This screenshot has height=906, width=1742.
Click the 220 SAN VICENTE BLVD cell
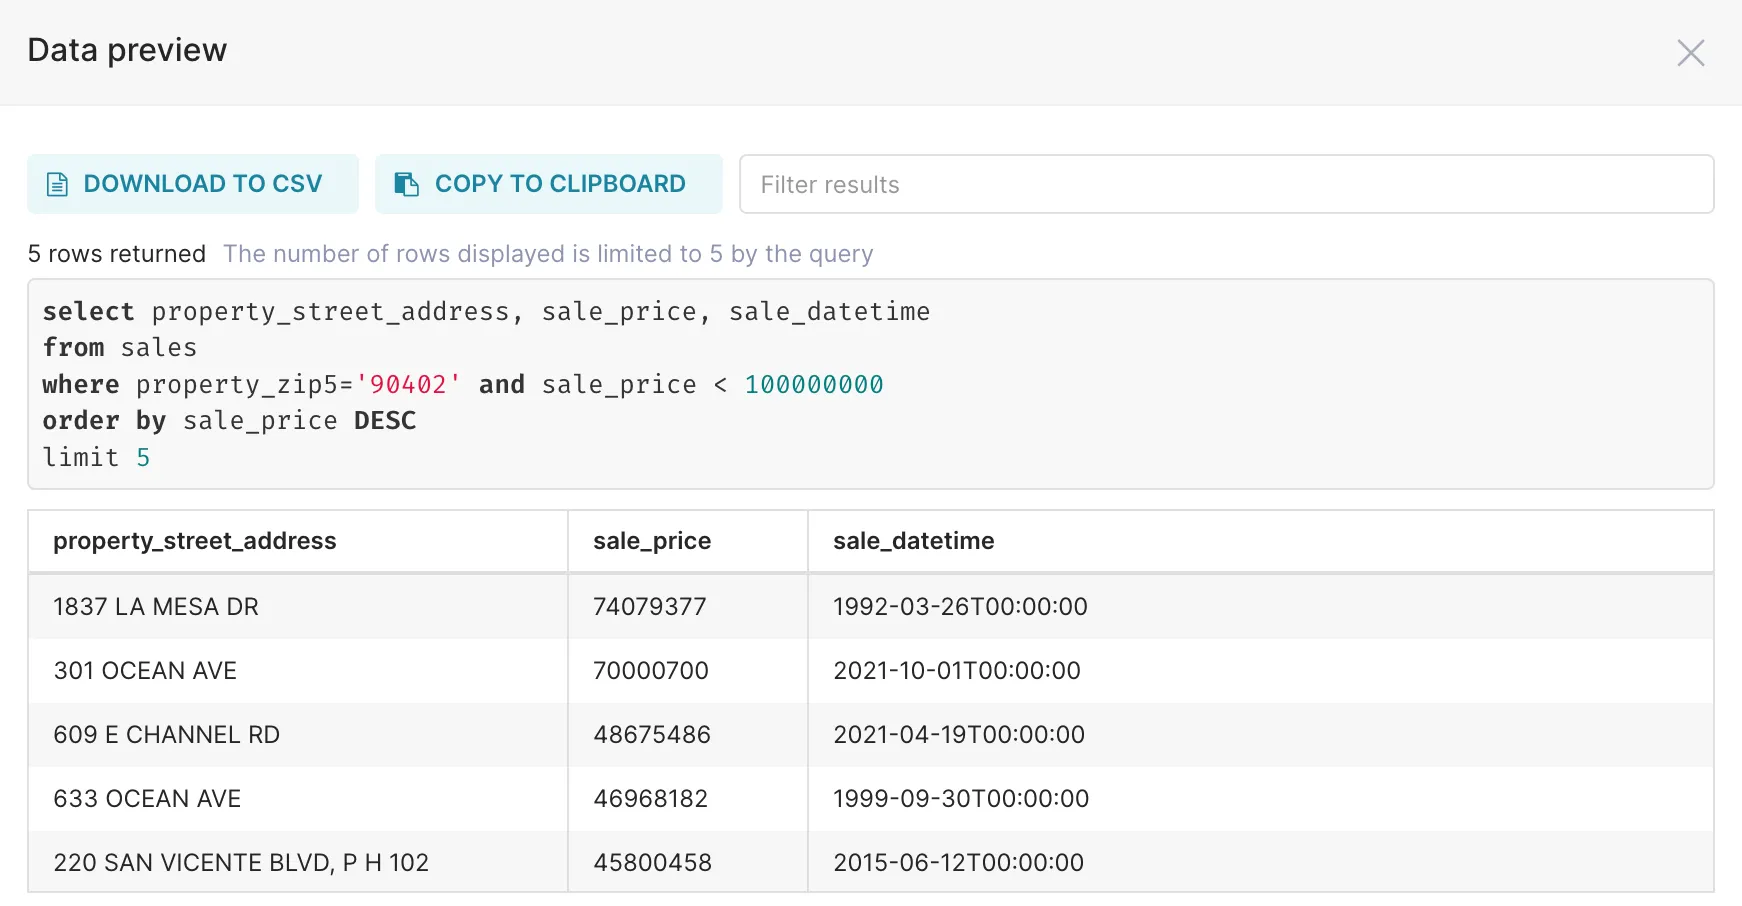pos(241,863)
